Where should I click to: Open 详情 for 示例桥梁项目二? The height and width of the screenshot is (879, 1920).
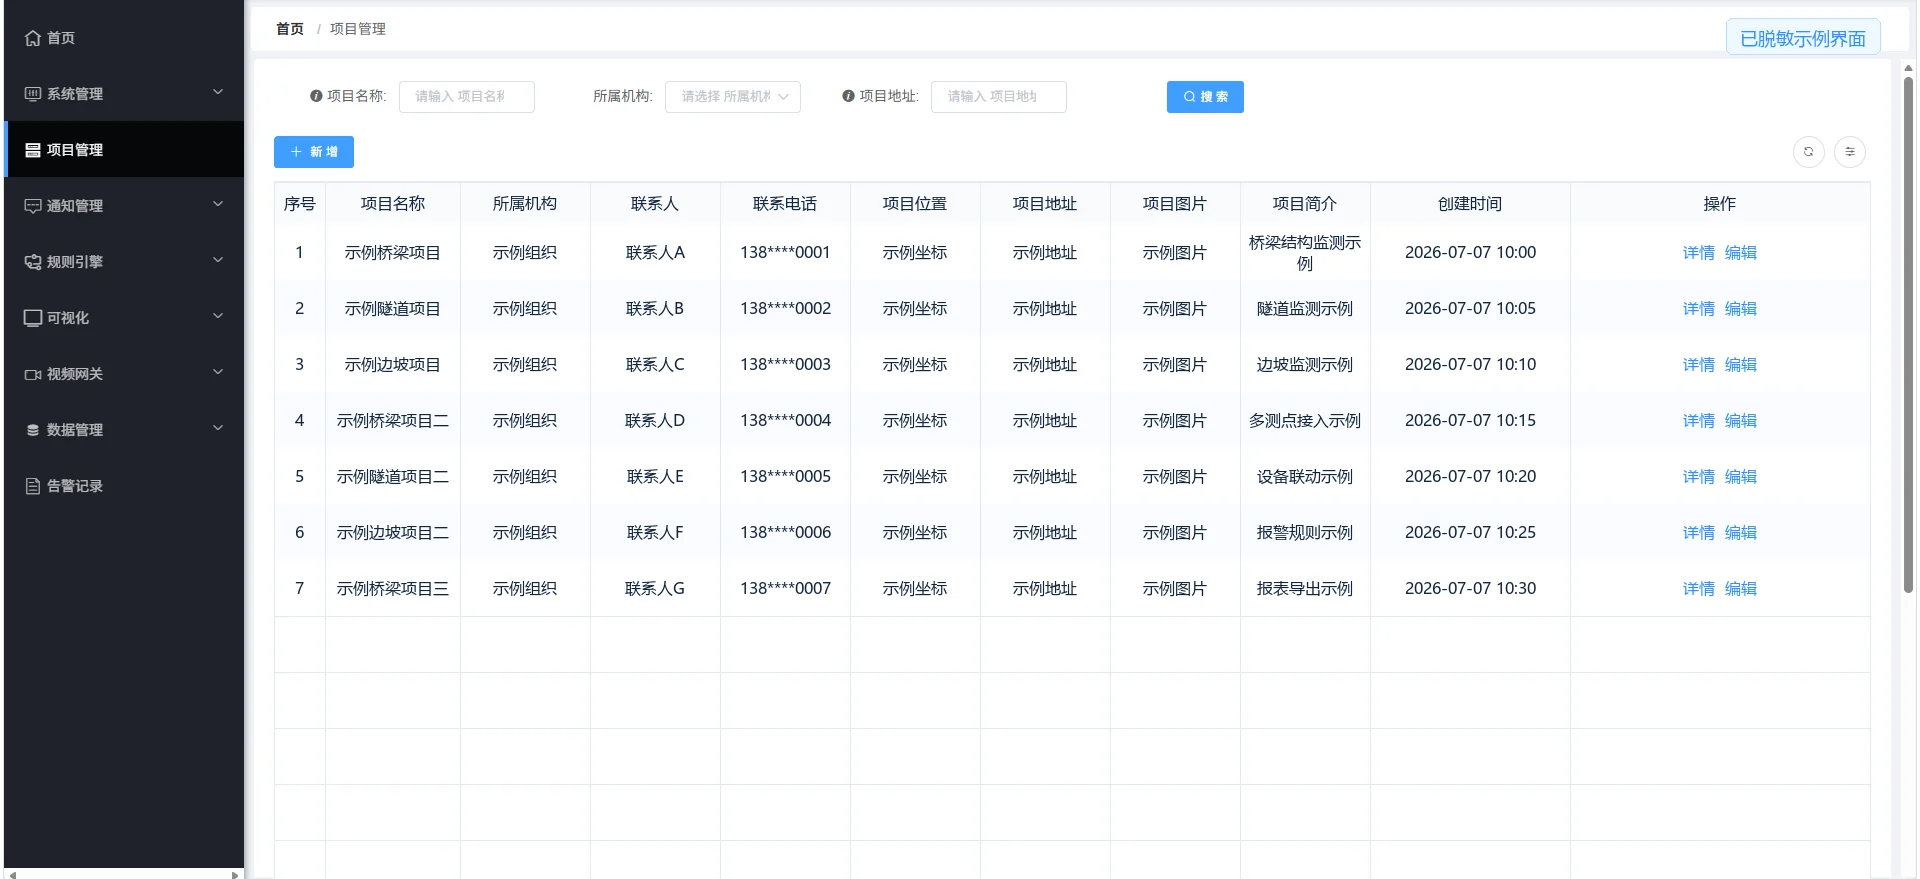pos(1698,421)
